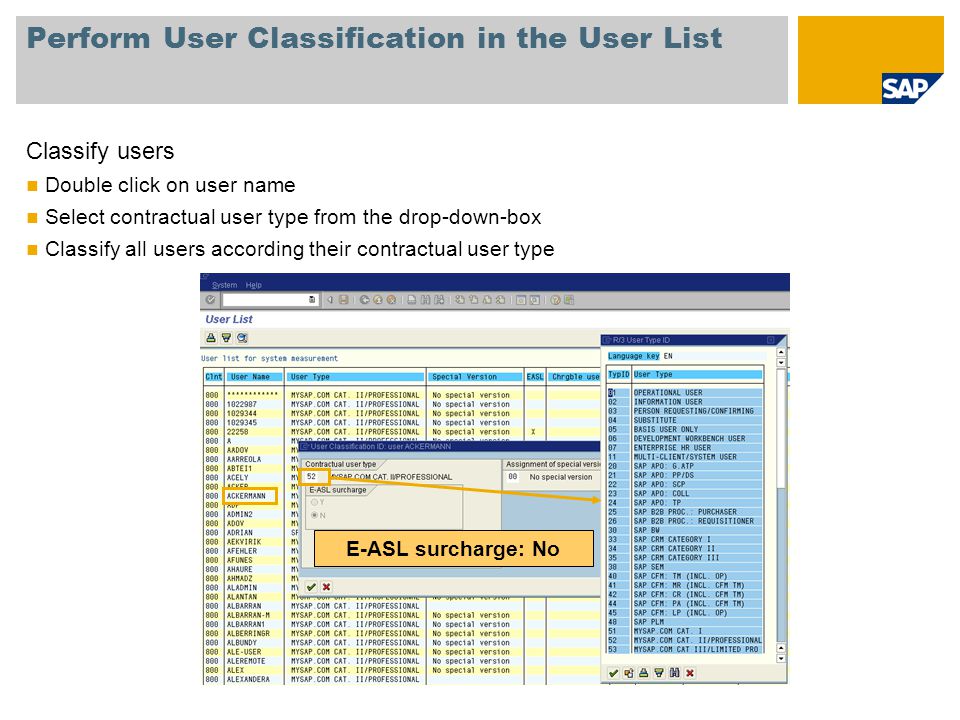Click the green checkmark in the R/3 User Type ID popup
The width and height of the screenshot is (960, 720).
[x=613, y=673]
